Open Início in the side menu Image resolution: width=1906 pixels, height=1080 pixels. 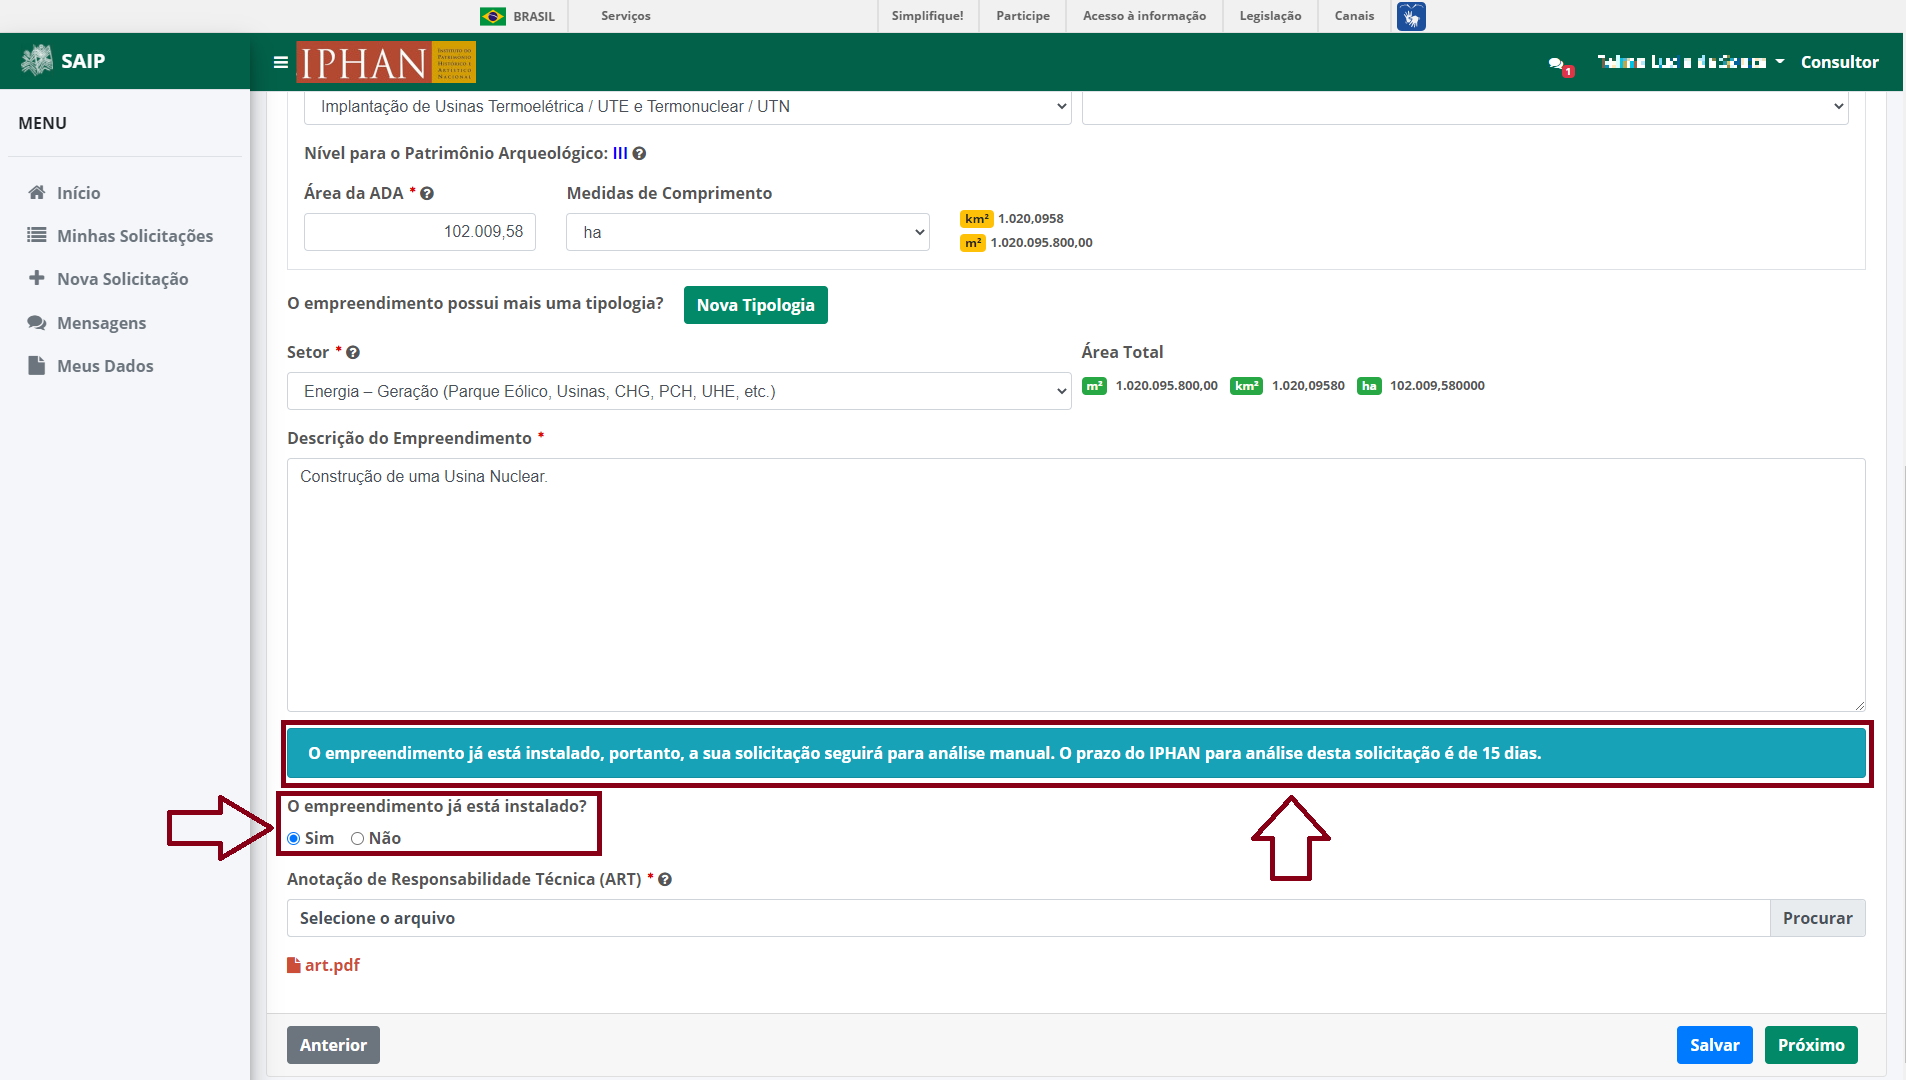pyautogui.click(x=78, y=192)
